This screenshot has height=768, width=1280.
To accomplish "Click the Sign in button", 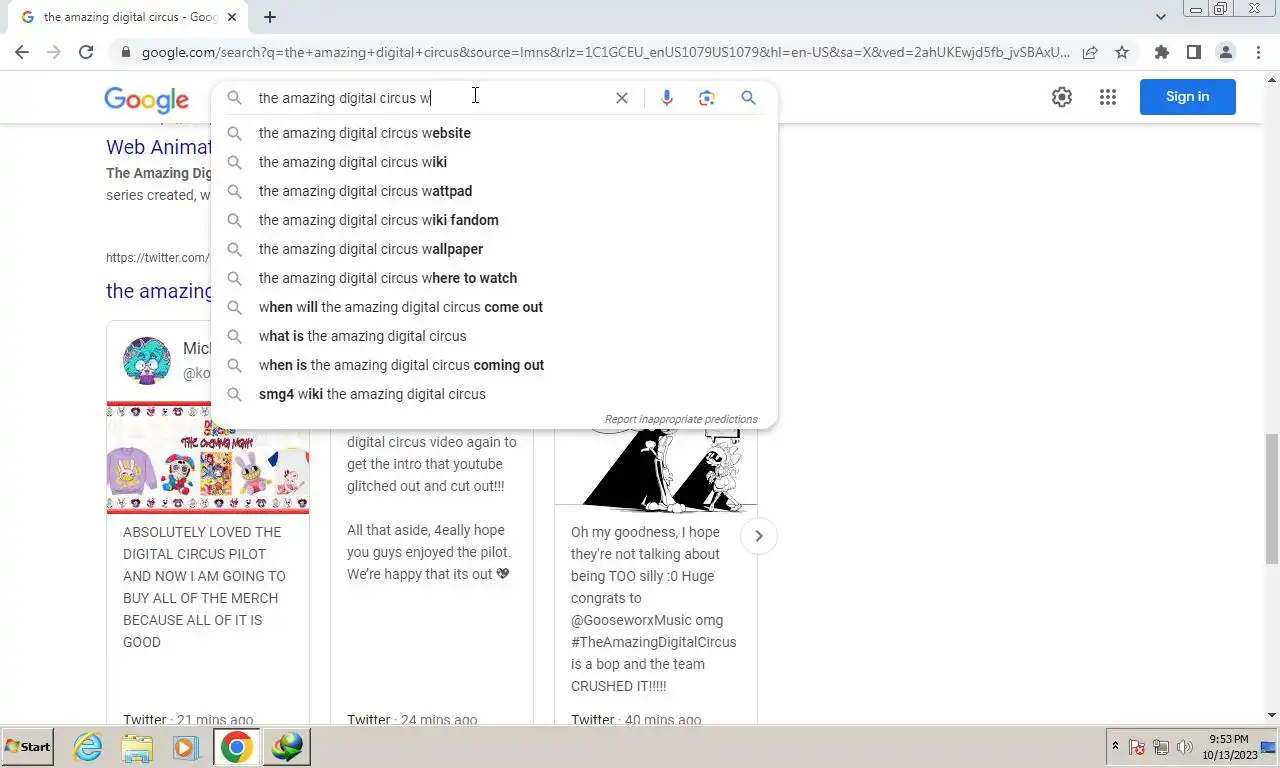I will [x=1187, y=97].
